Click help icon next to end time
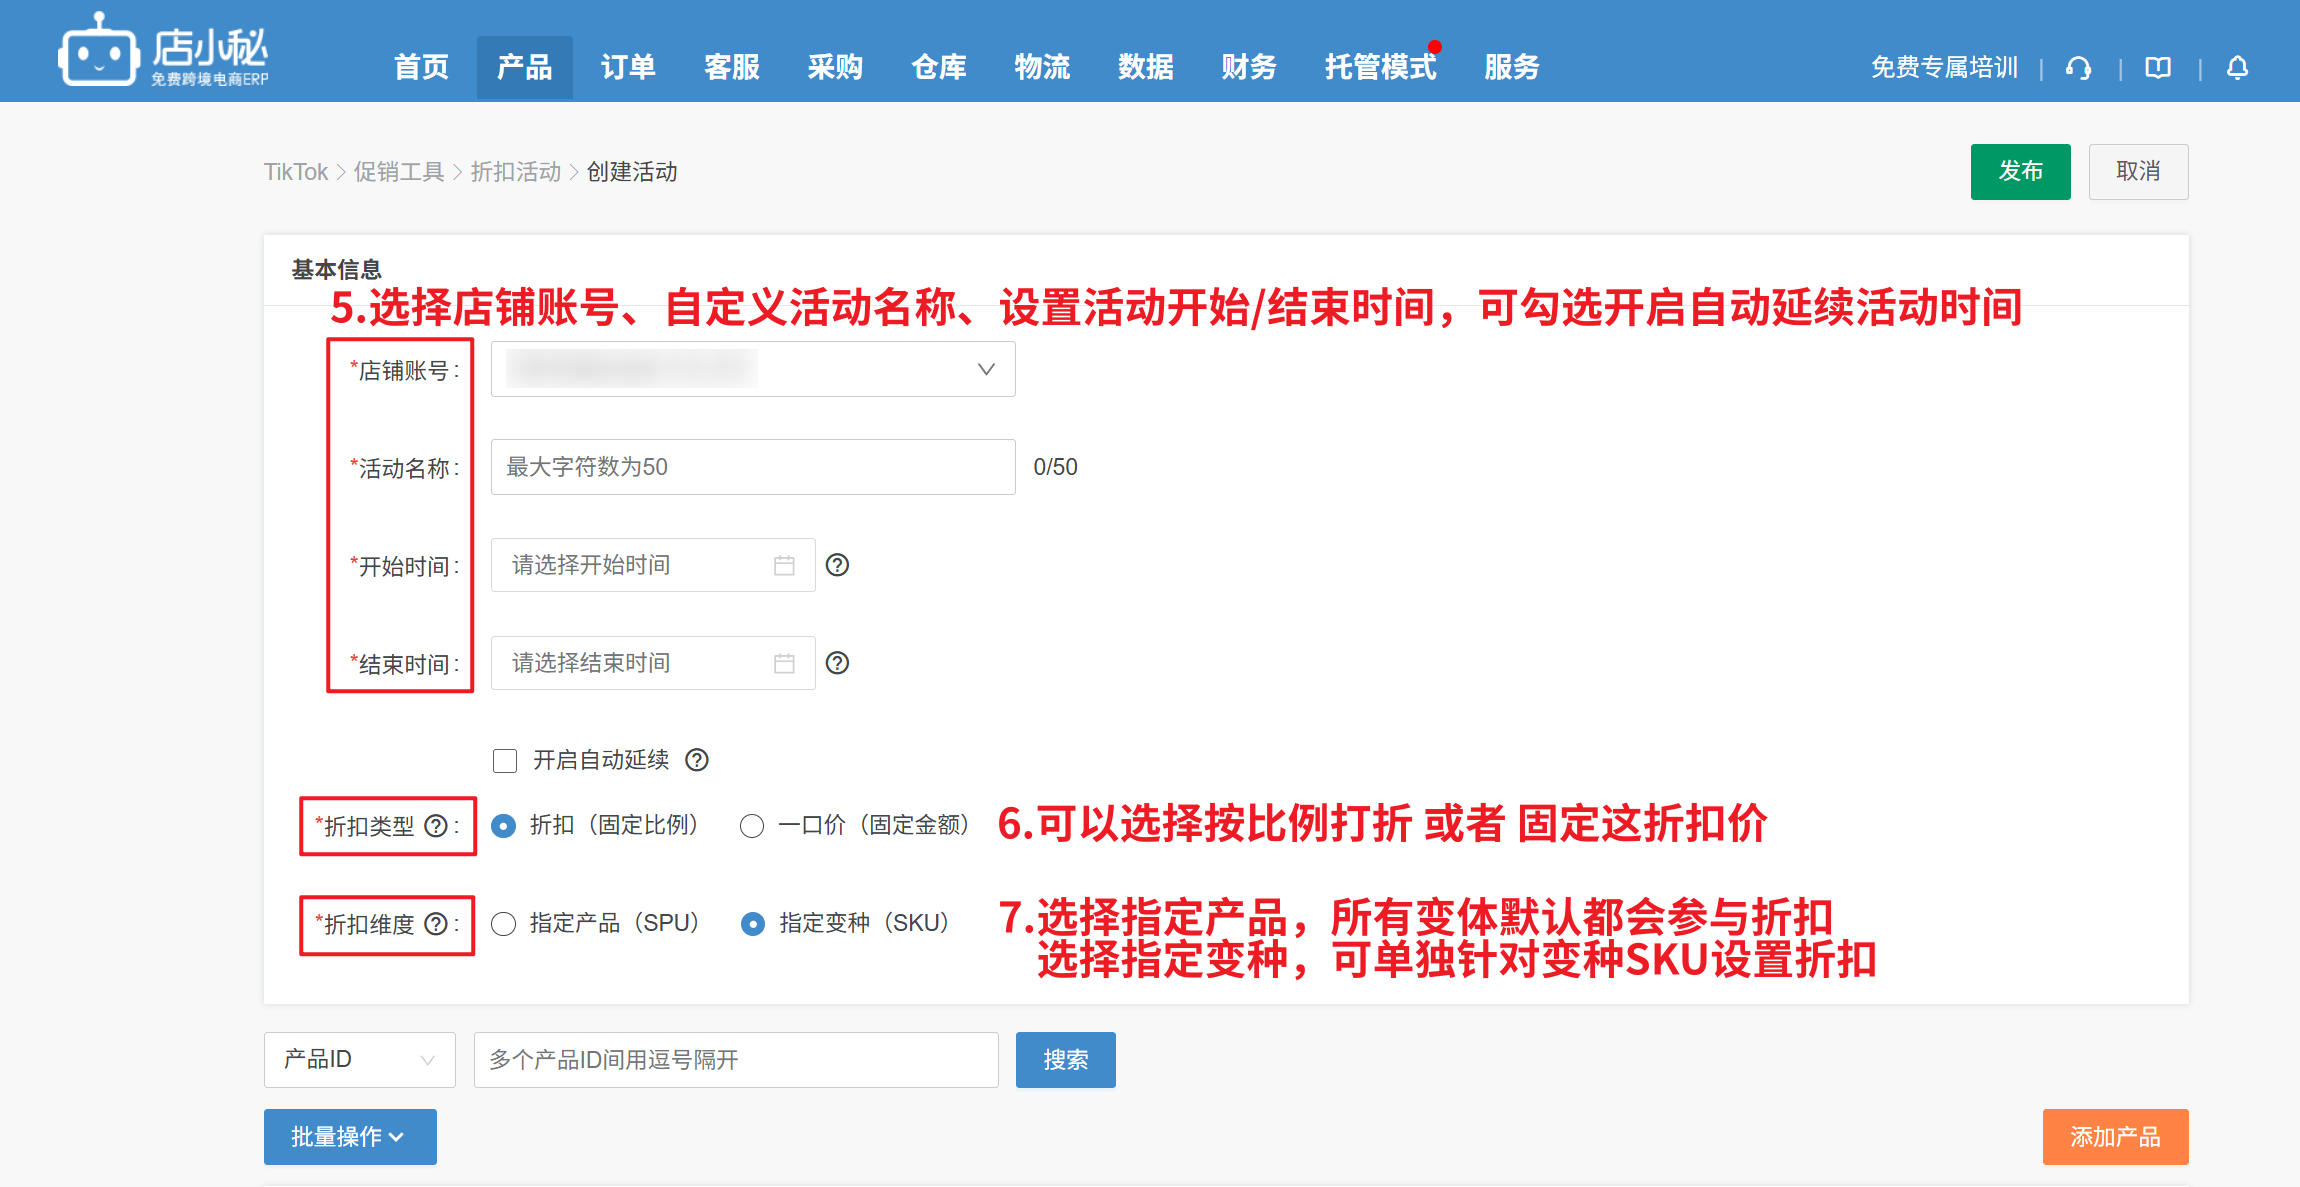This screenshot has height=1187, width=2300. tap(837, 663)
